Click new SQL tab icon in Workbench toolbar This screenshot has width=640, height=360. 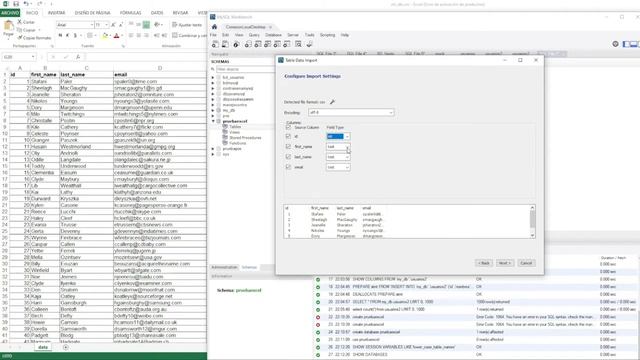(x=215, y=44)
